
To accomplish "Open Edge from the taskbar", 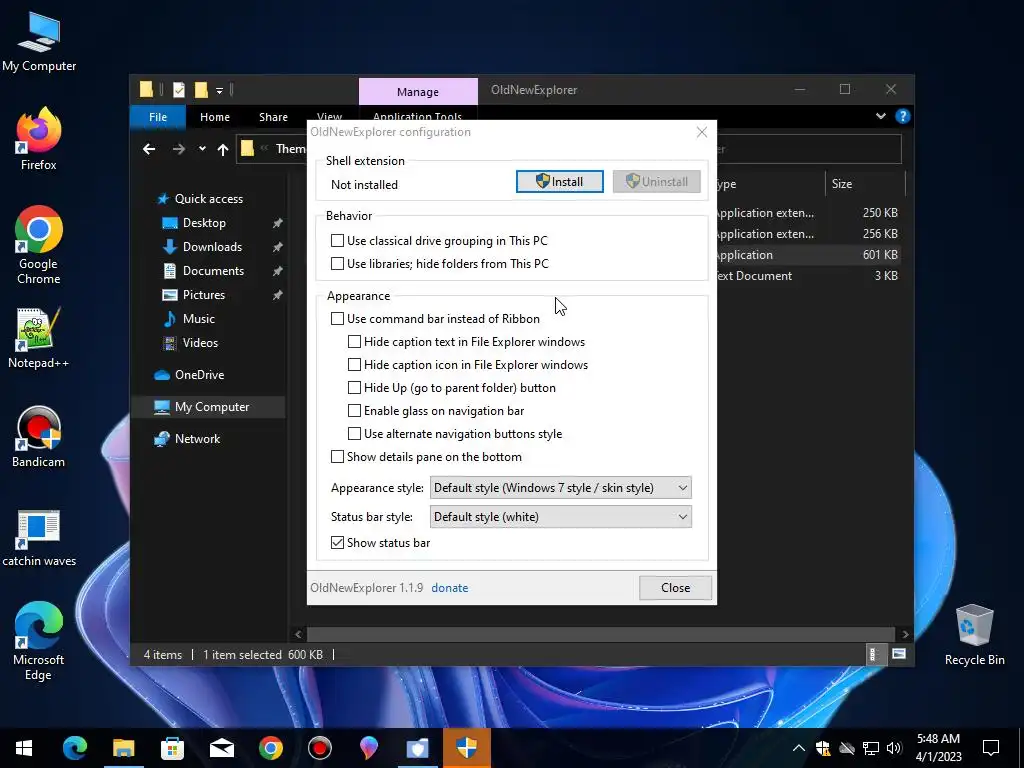I will click(74, 748).
